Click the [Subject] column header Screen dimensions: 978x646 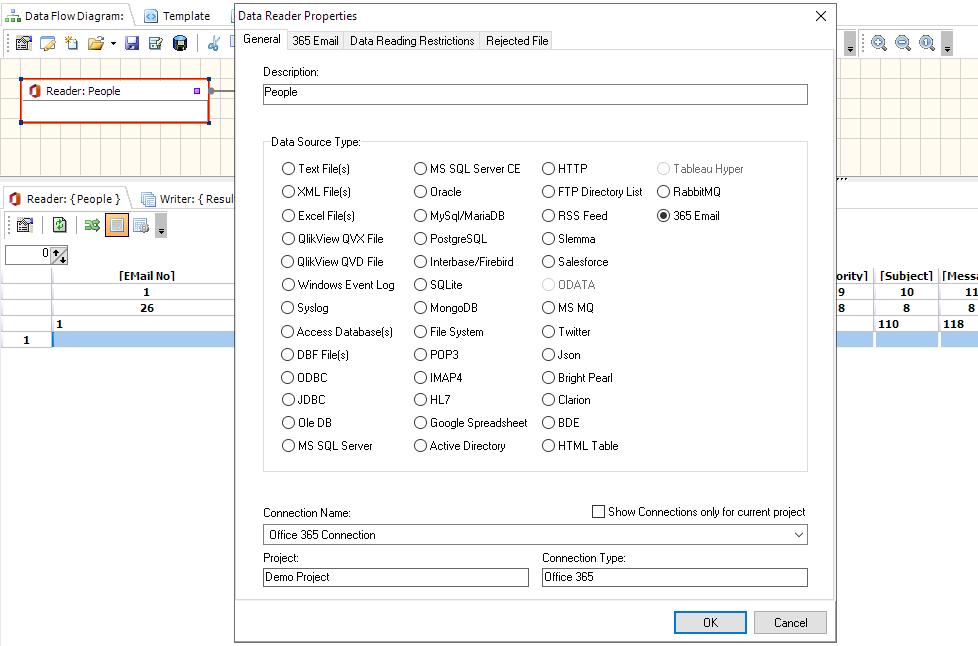click(x=906, y=276)
